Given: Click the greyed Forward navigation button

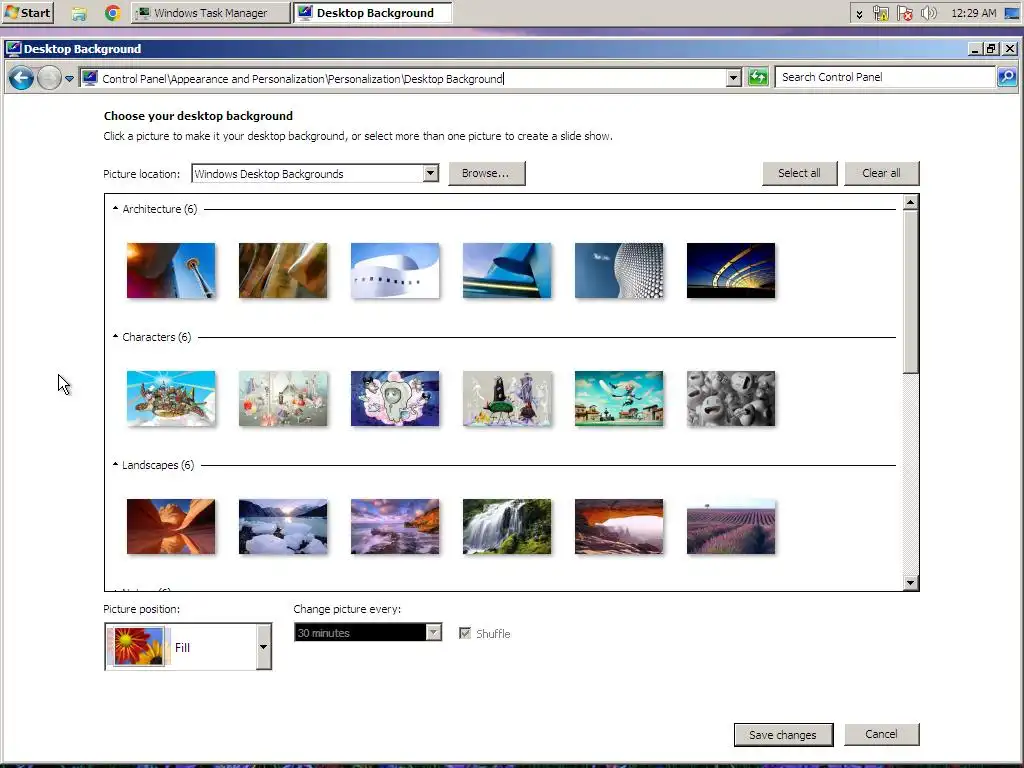Looking at the screenshot, I should coord(49,78).
